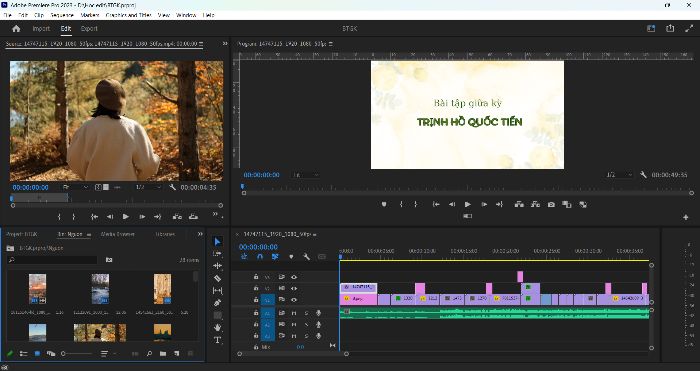Switch to the Import tab
The height and width of the screenshot is (371, 700).
tap(41, 29)
